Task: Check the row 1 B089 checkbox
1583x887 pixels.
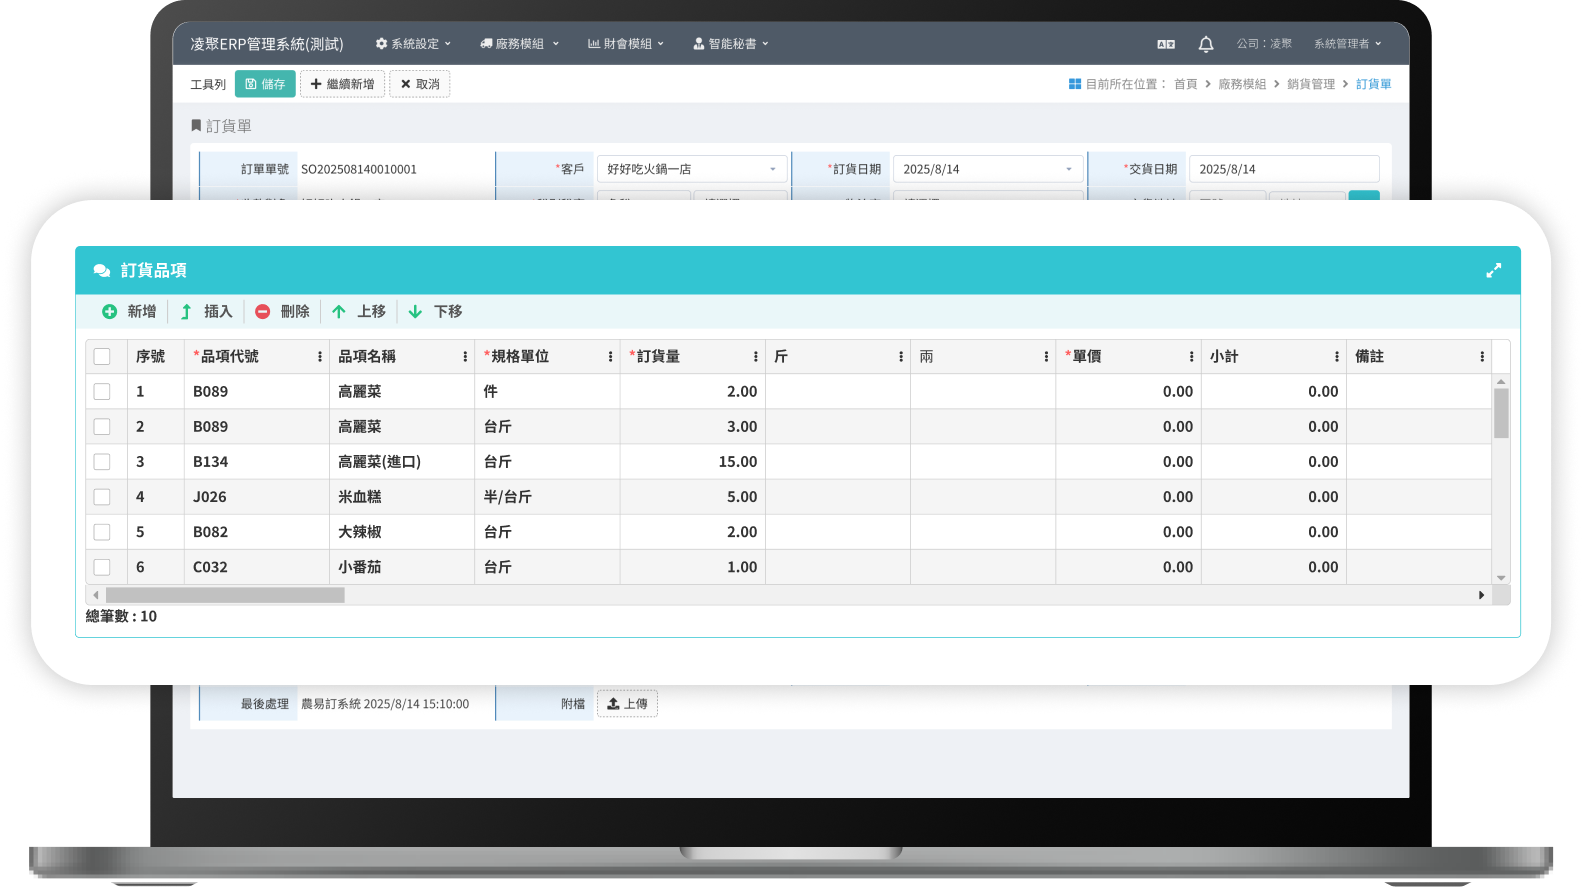Action: coord(102,392)
